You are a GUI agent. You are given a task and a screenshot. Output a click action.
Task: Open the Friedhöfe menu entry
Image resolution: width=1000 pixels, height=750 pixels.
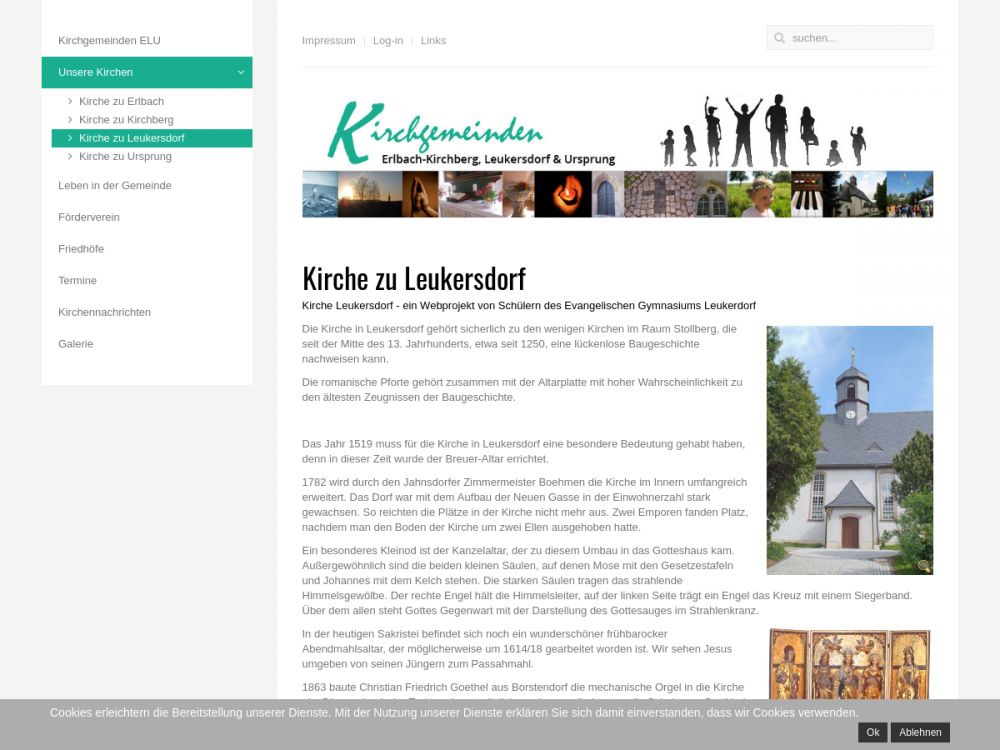tap(81, 249)
